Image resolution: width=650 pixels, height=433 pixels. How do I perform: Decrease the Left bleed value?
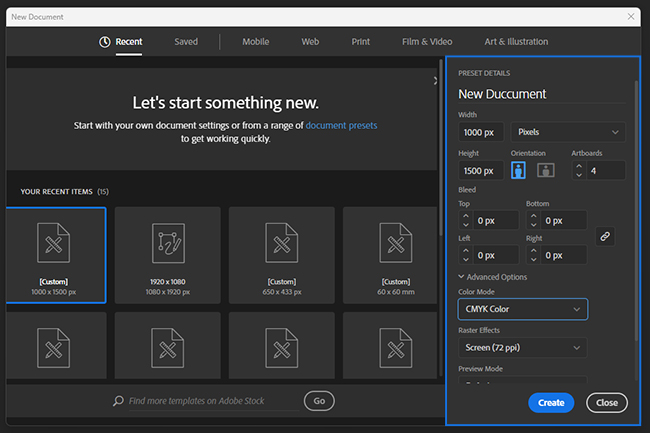[x=466, y=259]
